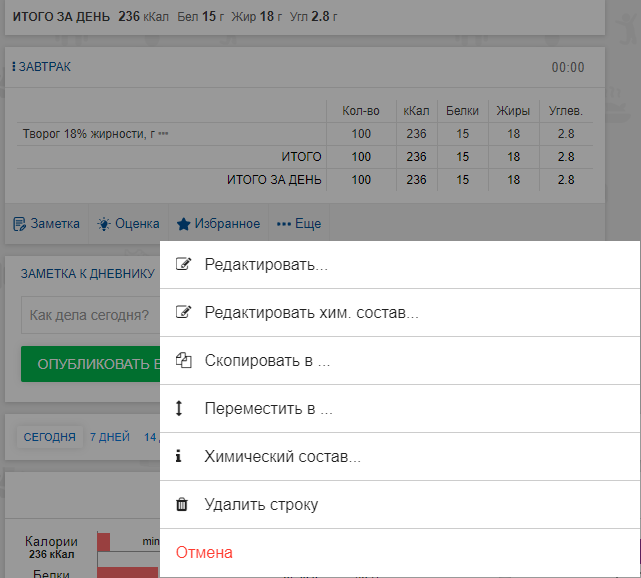Open the Завтрак meal options handle

(14, 67)
